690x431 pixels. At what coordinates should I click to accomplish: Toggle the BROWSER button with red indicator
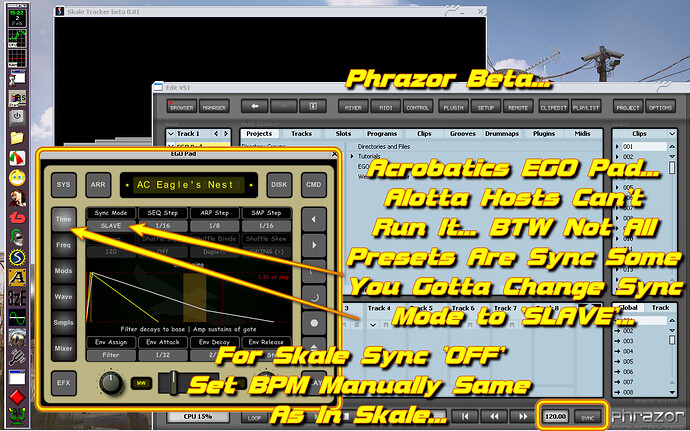[x=182, y=107]
